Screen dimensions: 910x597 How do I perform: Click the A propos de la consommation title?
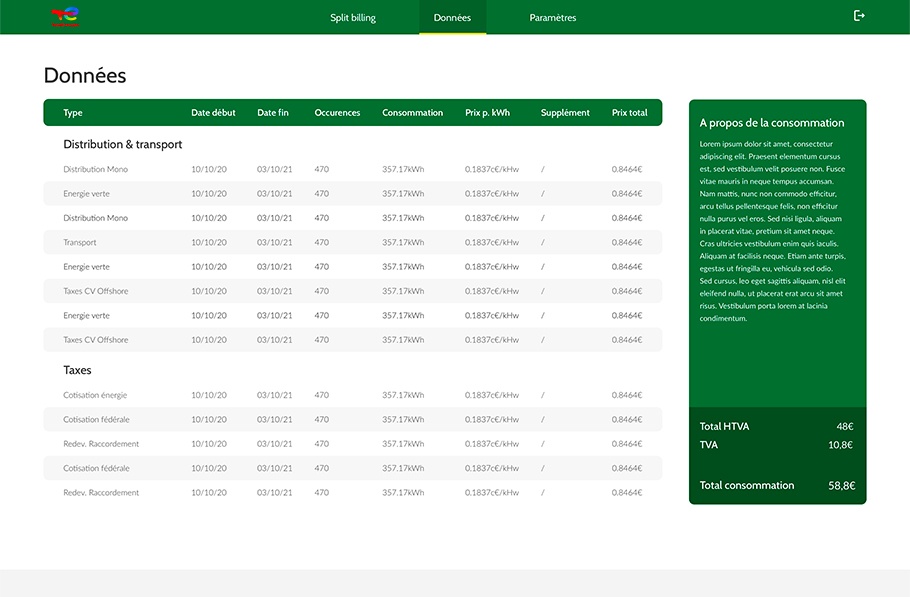point(772,123)
